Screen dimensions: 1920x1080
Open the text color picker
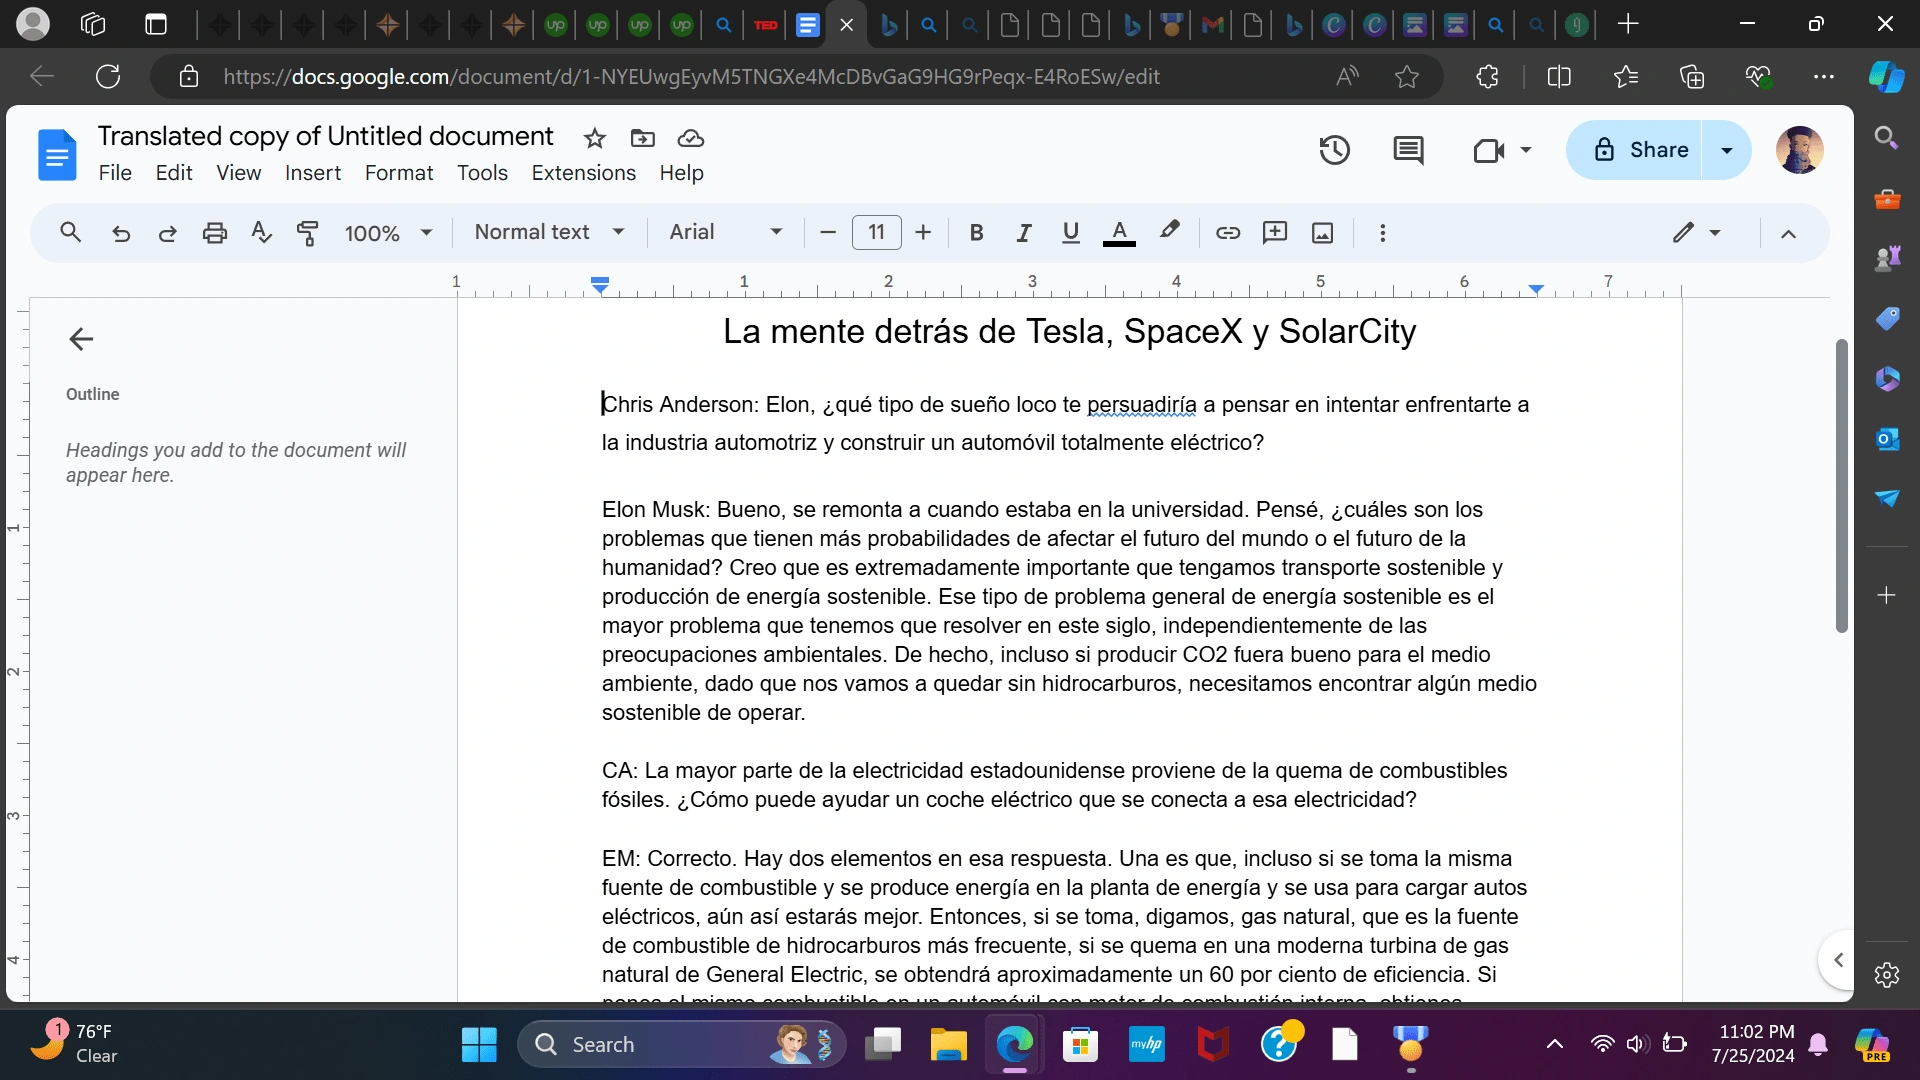point(1119,233)
